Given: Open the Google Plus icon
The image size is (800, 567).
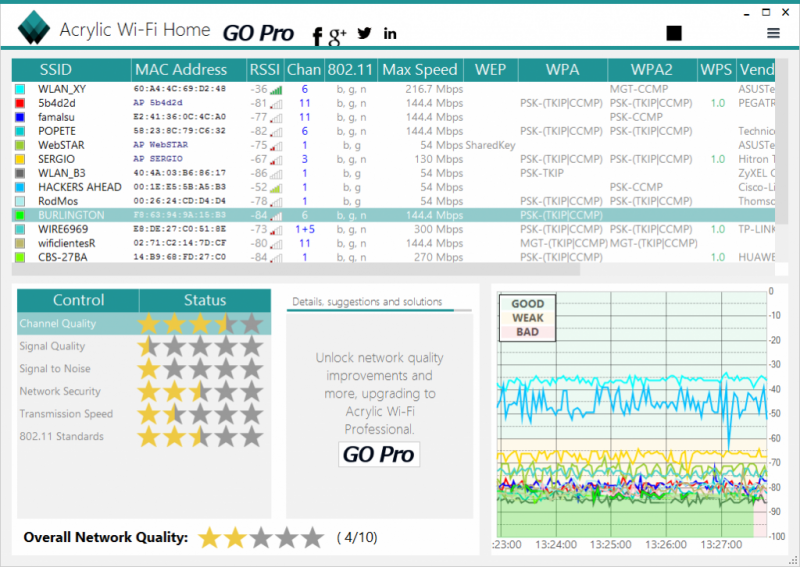Looking at the screenshot, I should [337, 36].
